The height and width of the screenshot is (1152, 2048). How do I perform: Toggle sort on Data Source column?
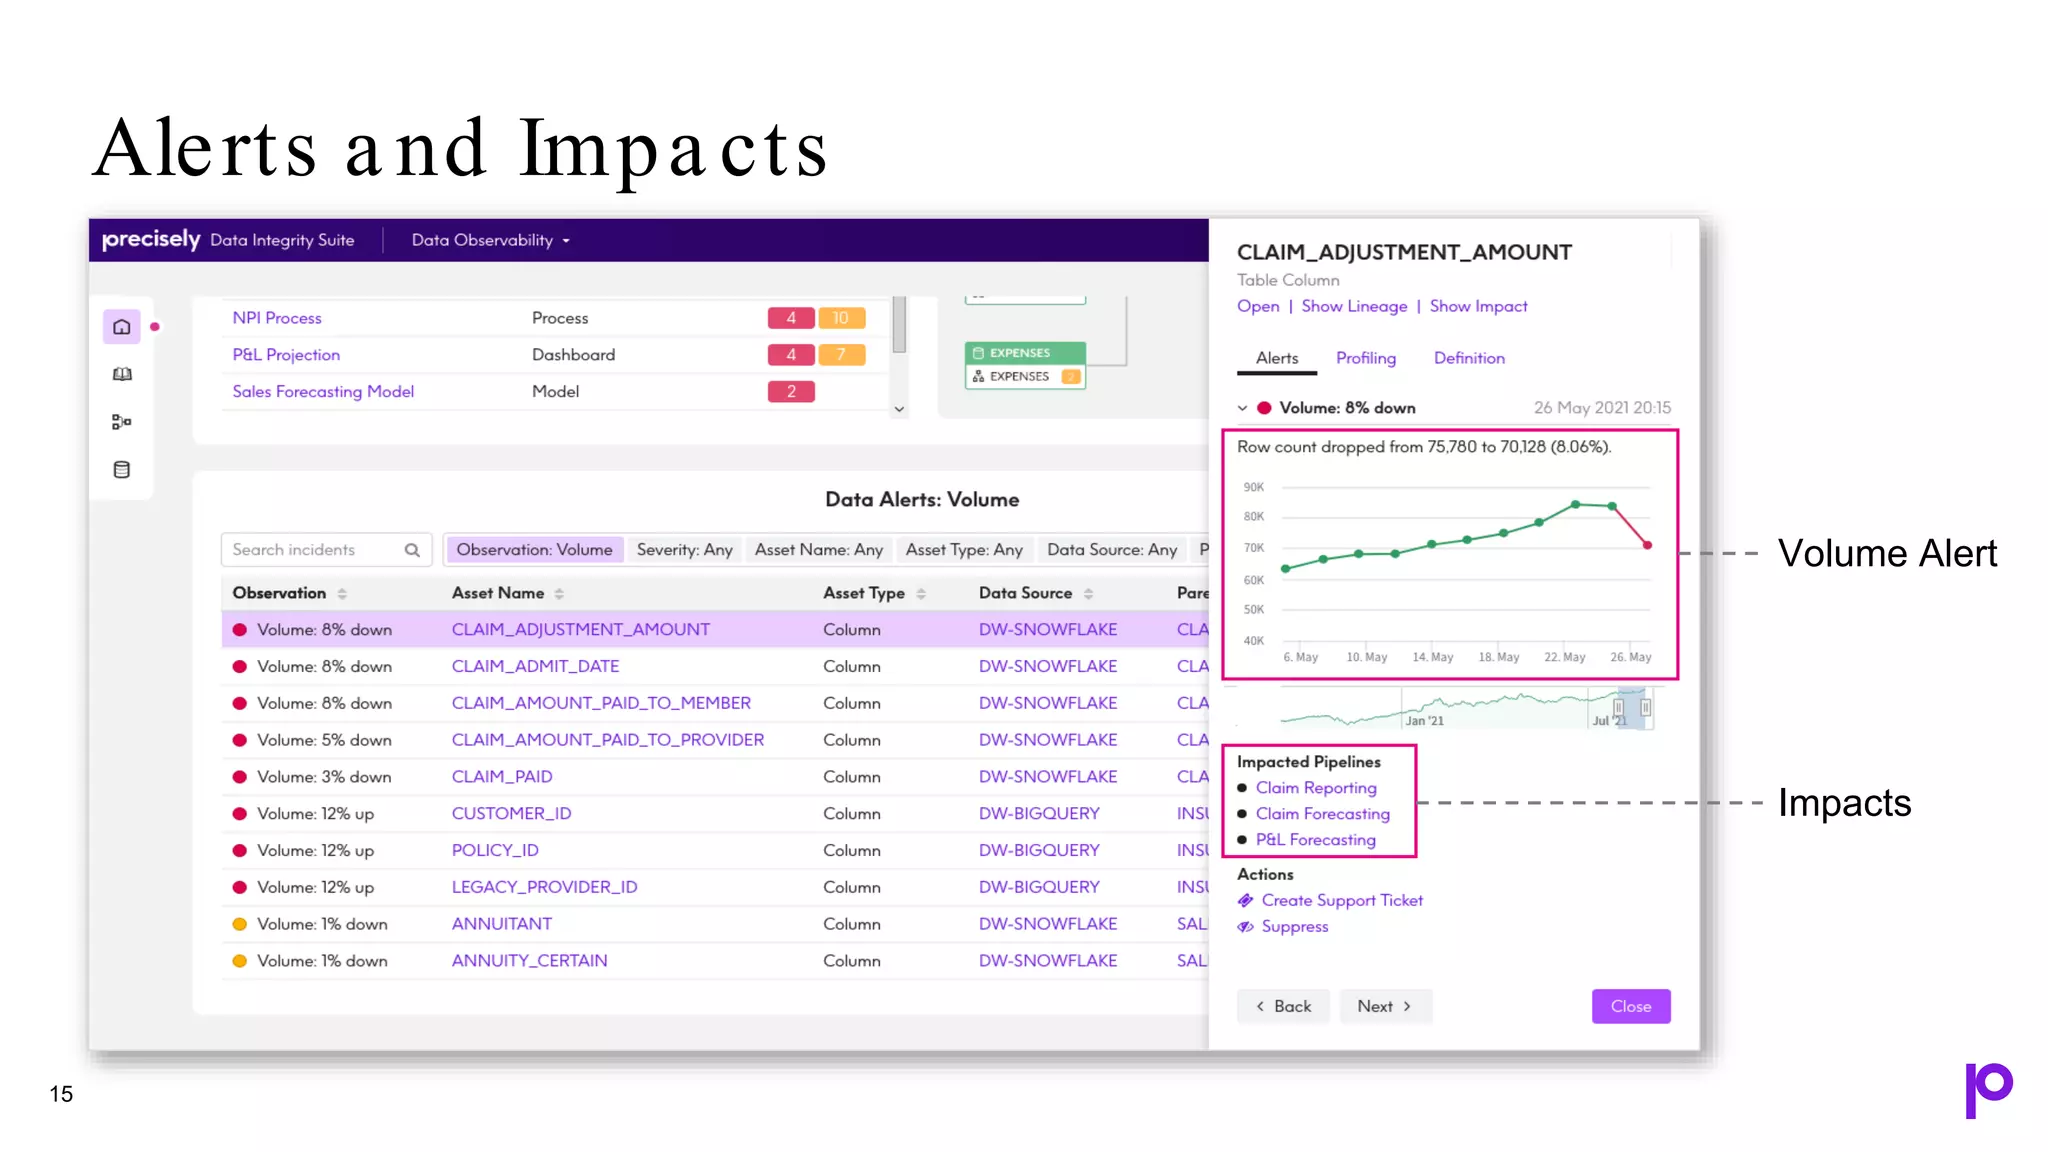(x=1088, y=594)
